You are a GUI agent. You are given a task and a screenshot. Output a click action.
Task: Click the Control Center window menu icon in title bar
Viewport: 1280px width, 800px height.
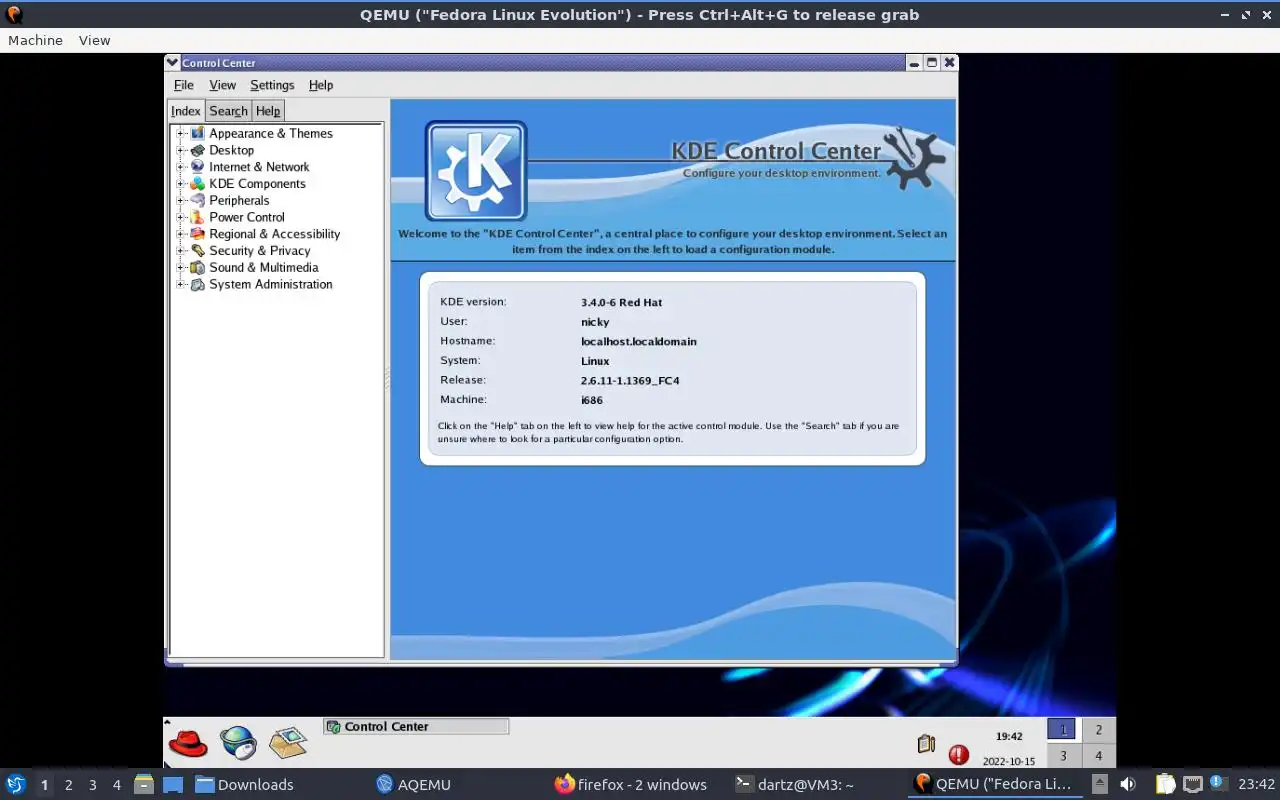point(172,62)
